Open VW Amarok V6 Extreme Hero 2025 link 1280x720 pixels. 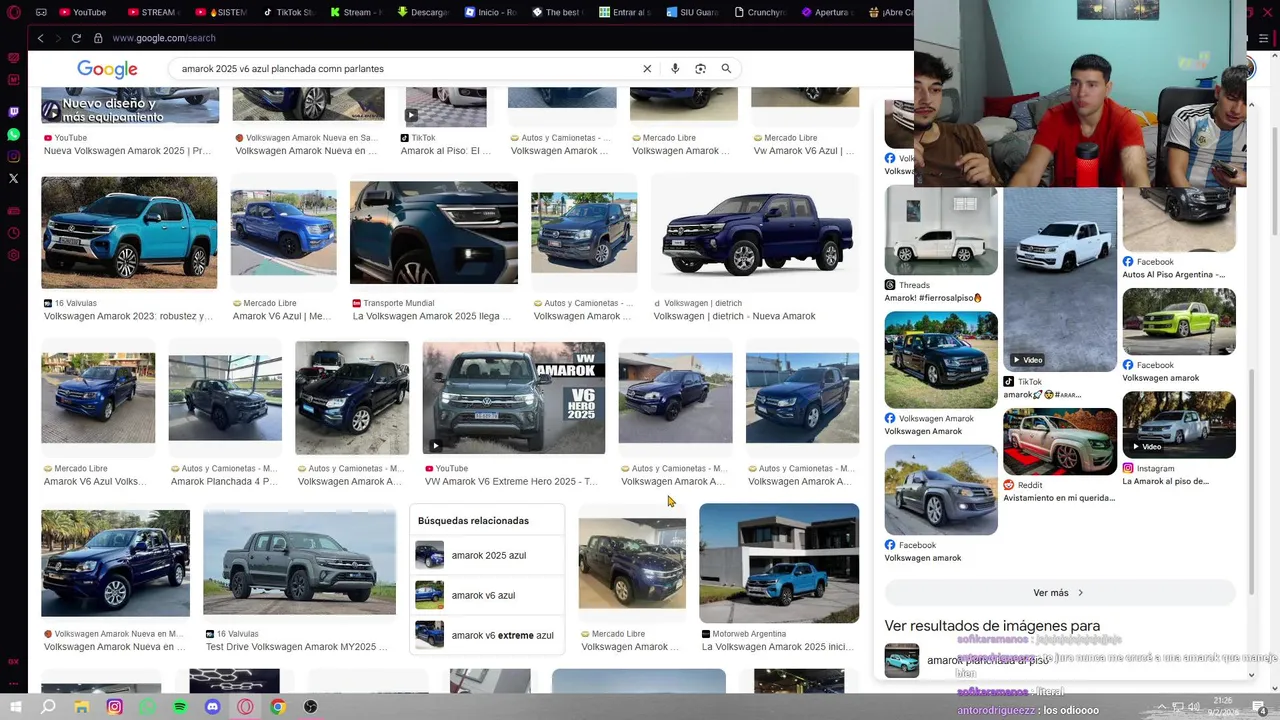click(x=511, y=481)
